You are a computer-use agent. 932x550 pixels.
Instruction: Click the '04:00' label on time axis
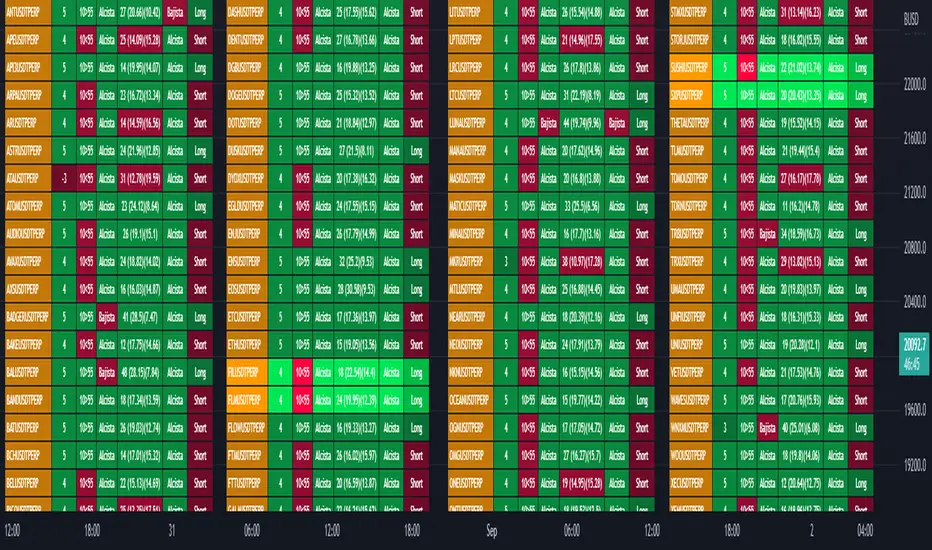(x=865, y=530)
